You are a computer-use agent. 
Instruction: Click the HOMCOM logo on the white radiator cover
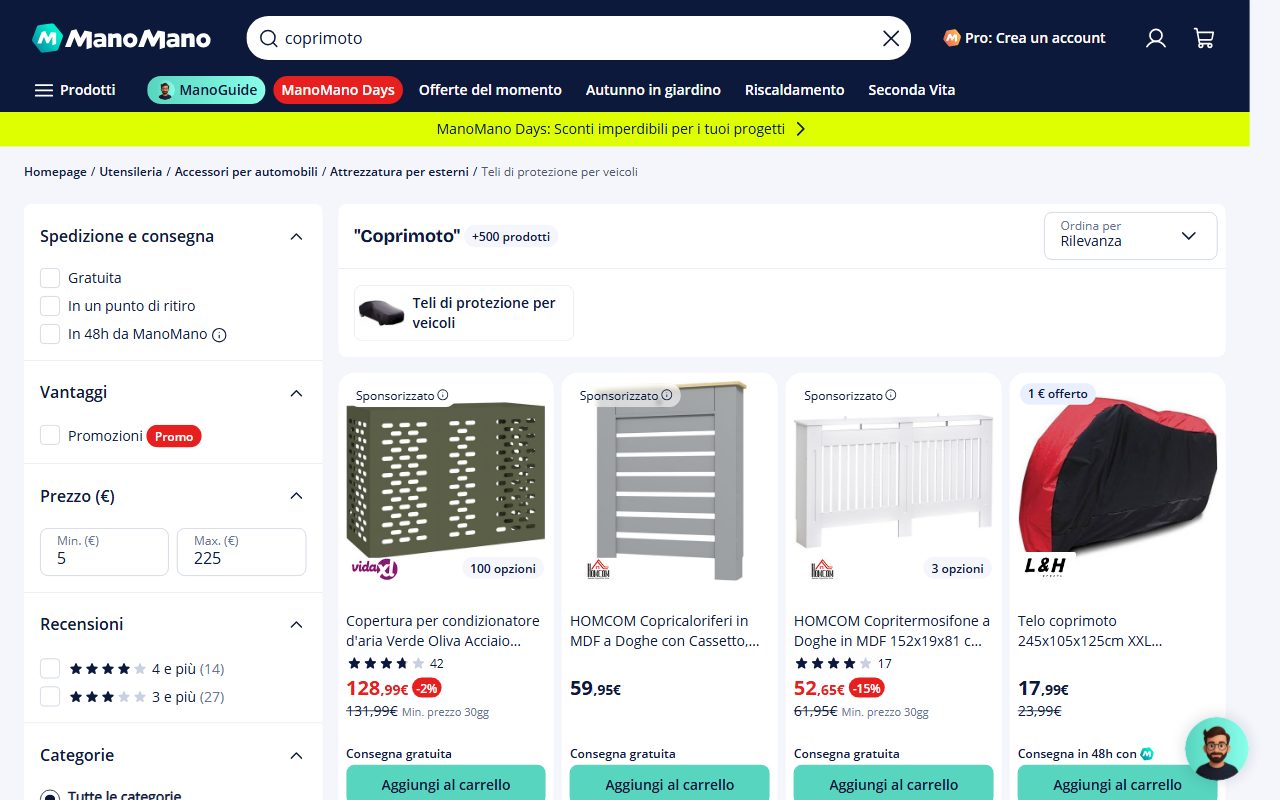click(822, 569)
